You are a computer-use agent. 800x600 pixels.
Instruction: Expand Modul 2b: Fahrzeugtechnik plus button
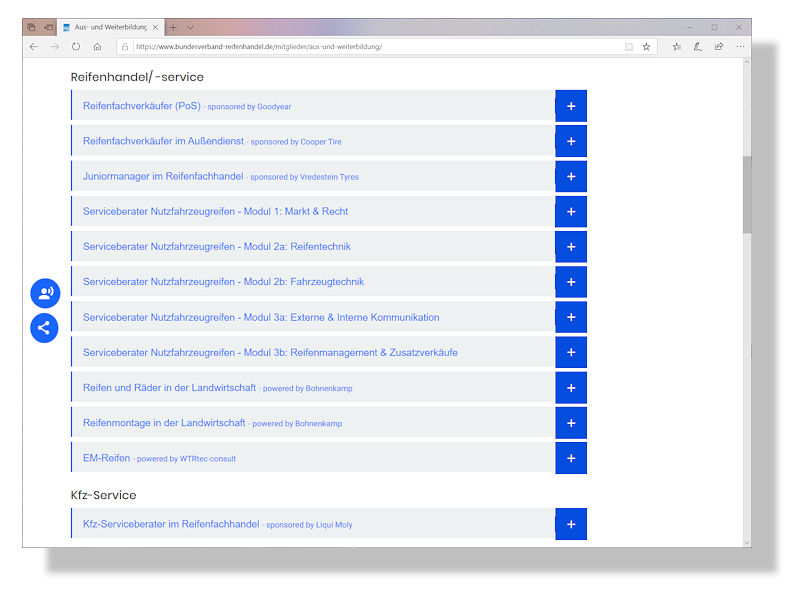[x=571, y=282]
